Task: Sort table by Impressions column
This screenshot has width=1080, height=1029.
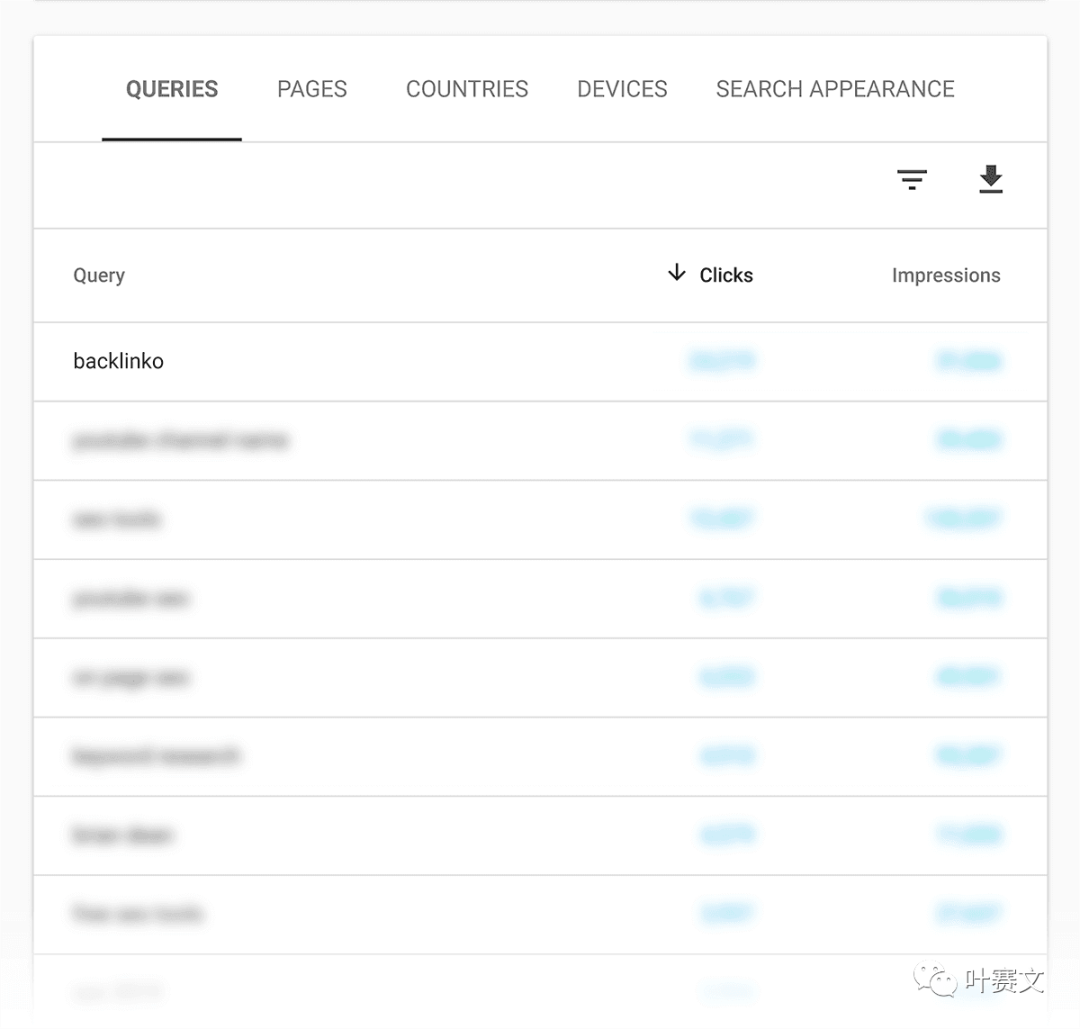Action: [x=946, y=275]
